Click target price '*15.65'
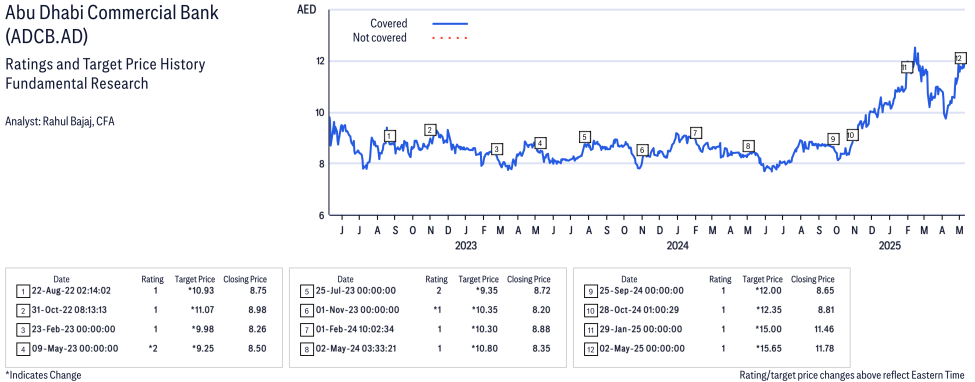 pyautogui.click(x=769, y=348)
